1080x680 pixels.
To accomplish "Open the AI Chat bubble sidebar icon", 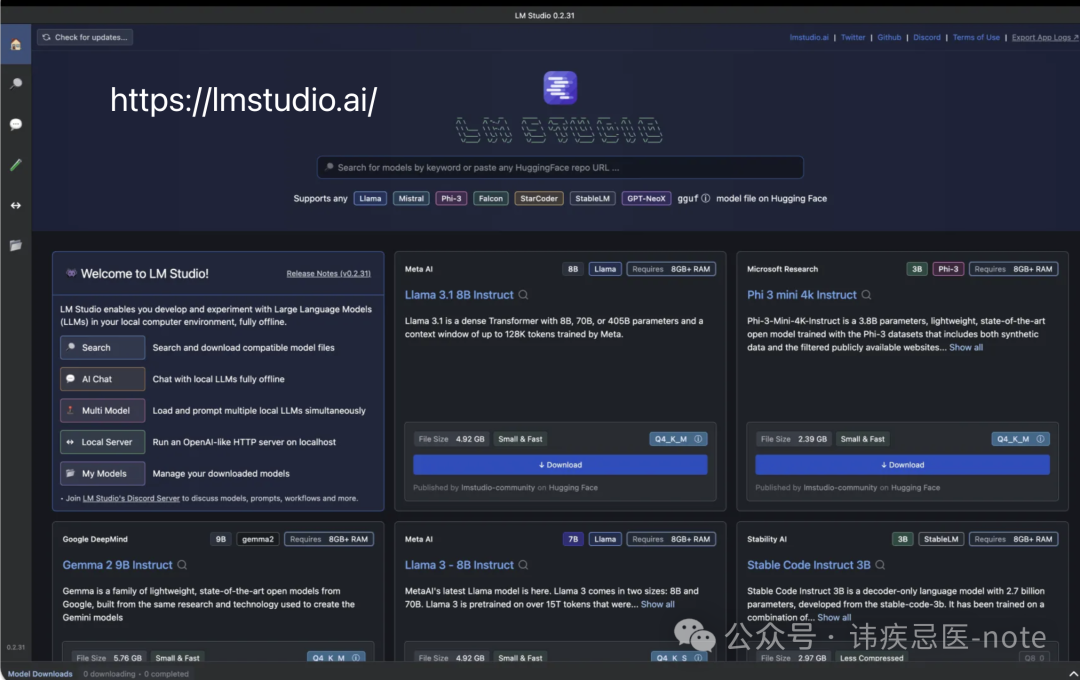I will [x=16, y=124].
